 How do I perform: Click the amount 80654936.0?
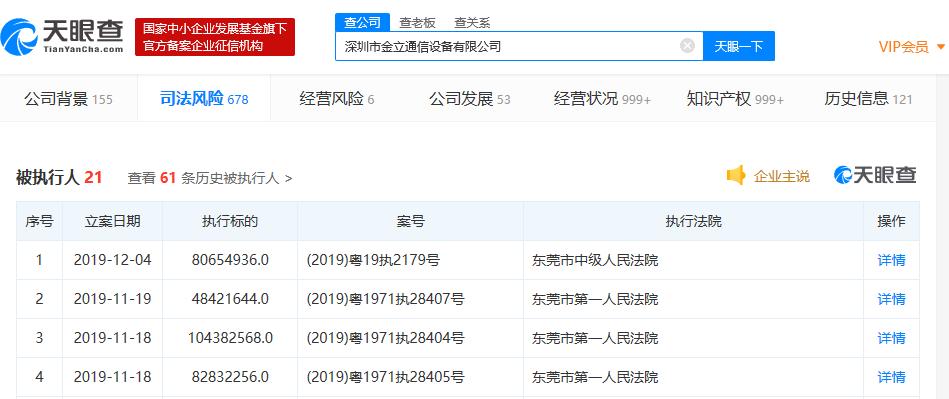230,260
